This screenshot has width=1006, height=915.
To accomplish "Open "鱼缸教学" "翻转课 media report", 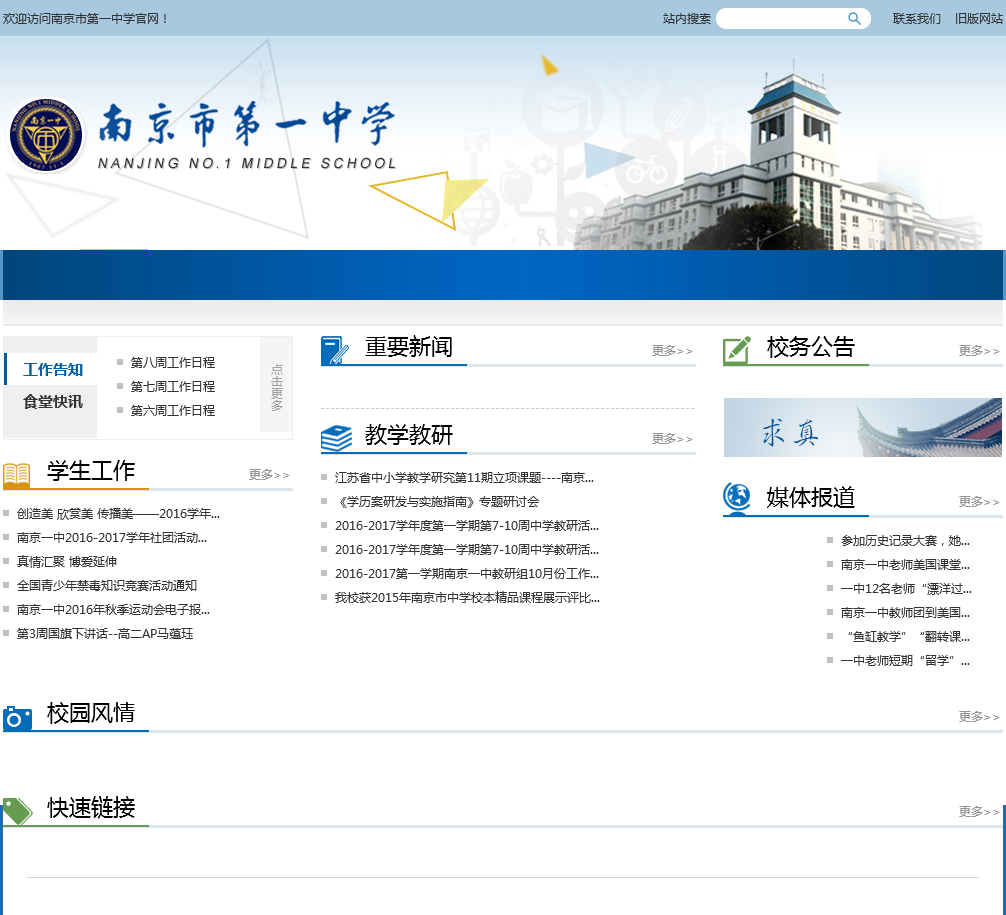I will coord(908,637).
